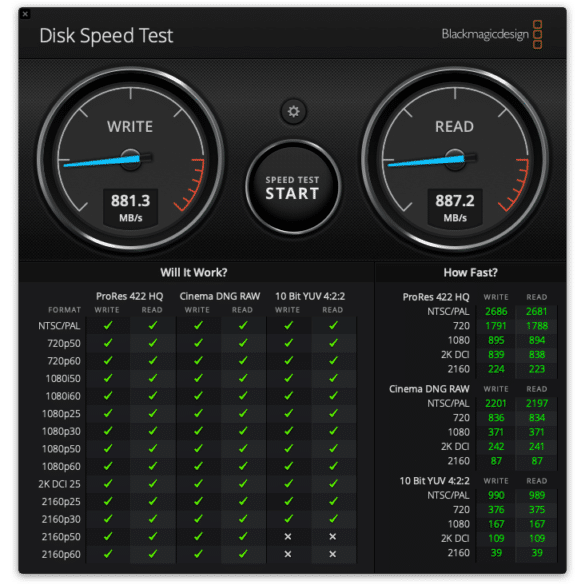Click the 2160p30 format row label

point(61,519)
